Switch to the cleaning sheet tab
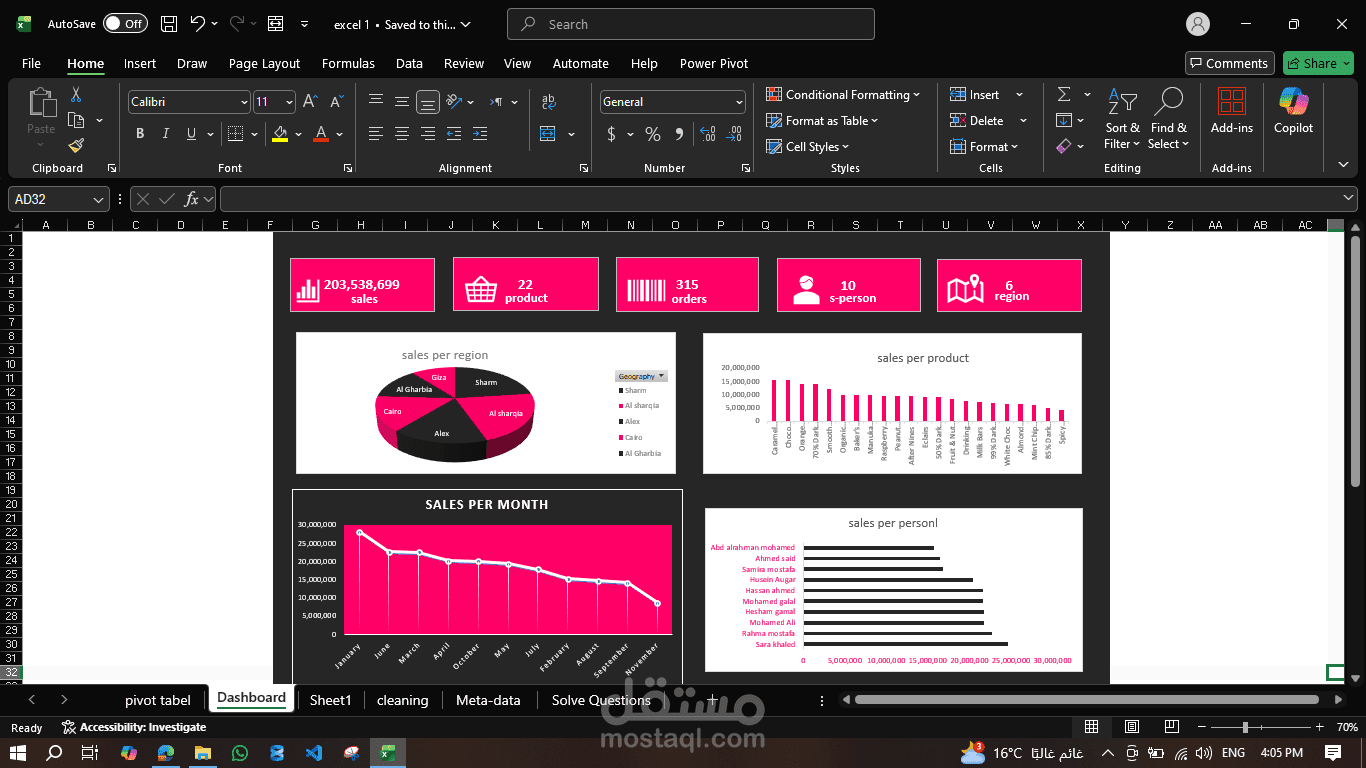Viewport: 1366px width, 768px height. coord(402,700)
